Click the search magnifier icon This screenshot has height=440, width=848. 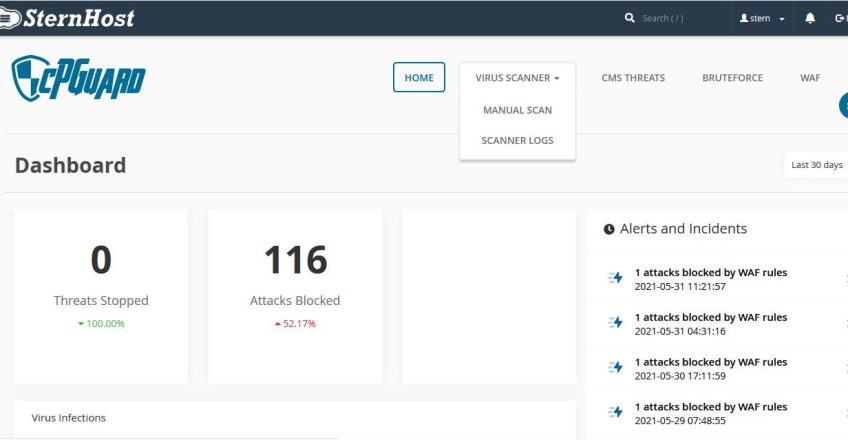[629, 18]
